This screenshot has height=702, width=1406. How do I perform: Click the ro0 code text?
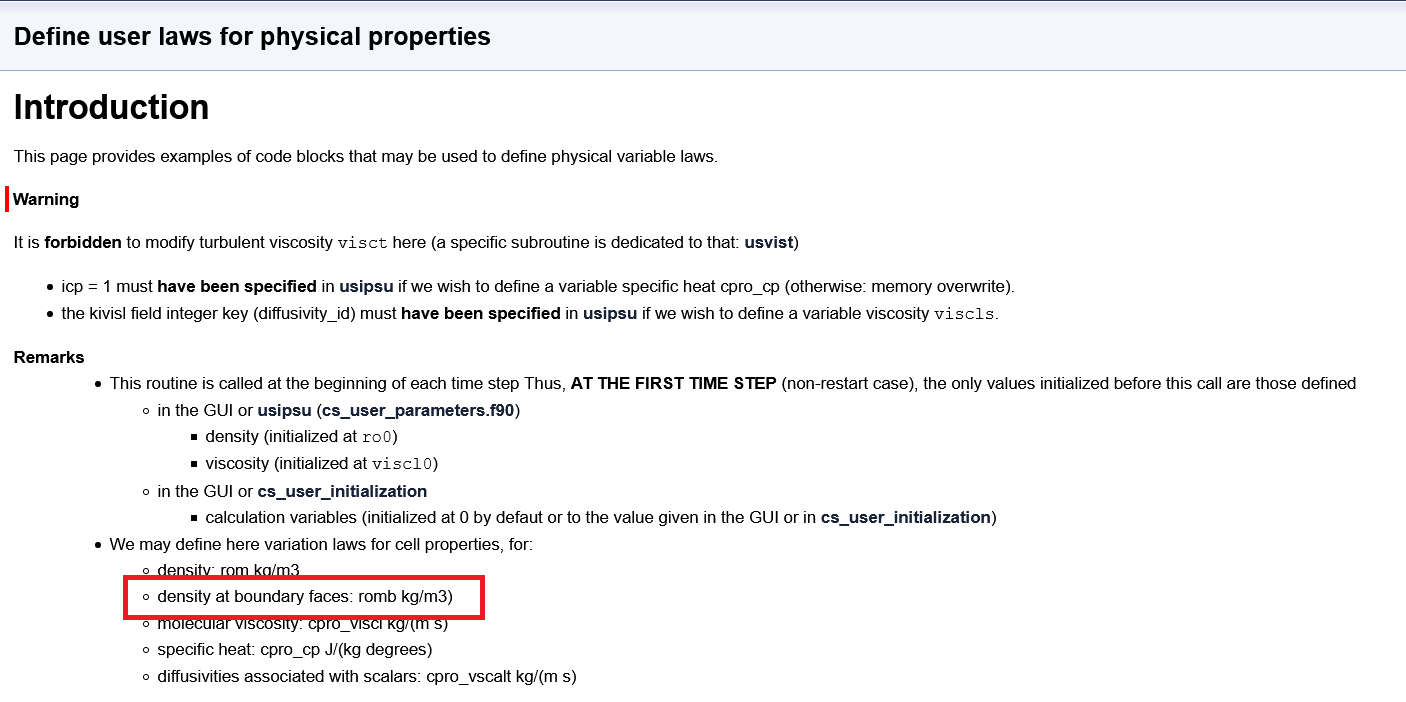tap(379, 437)
